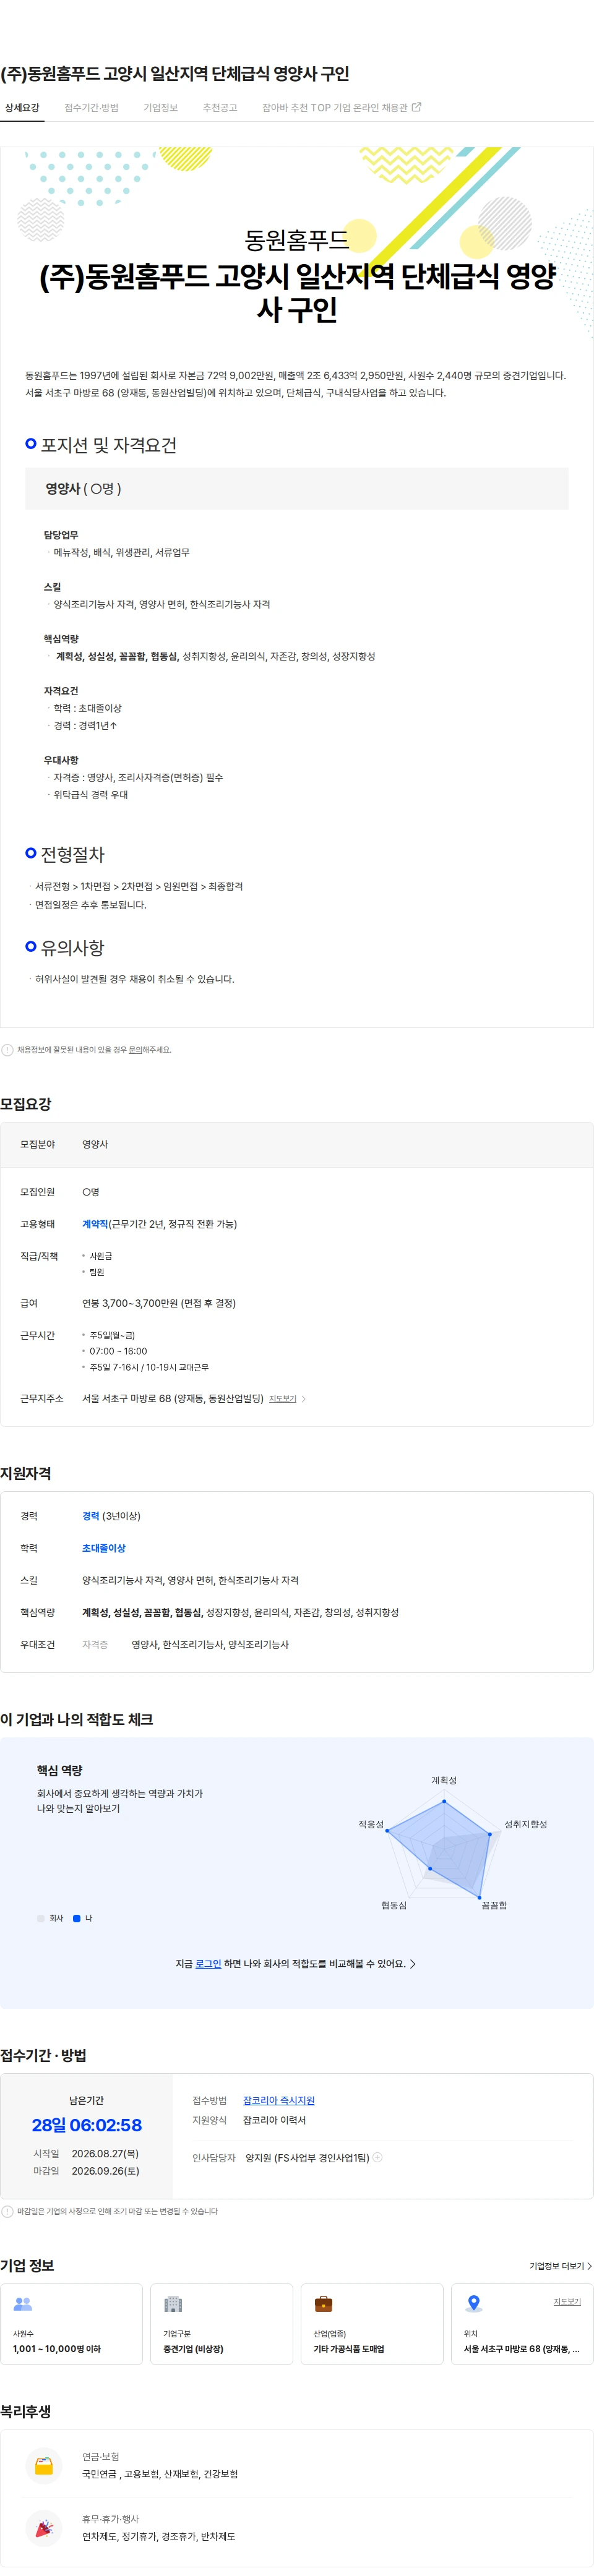Click the 사원수 people icon
The height and width of the screenshot is (2576, 594).
click(23, 2304)
